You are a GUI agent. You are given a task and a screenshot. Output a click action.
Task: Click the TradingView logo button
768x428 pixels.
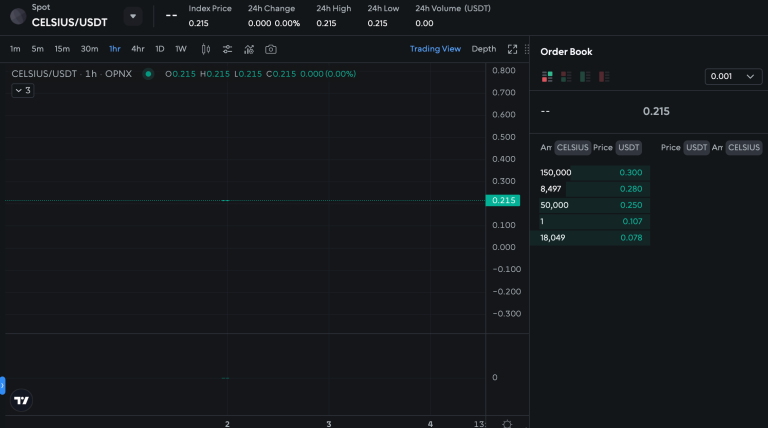tap(21, 401)
